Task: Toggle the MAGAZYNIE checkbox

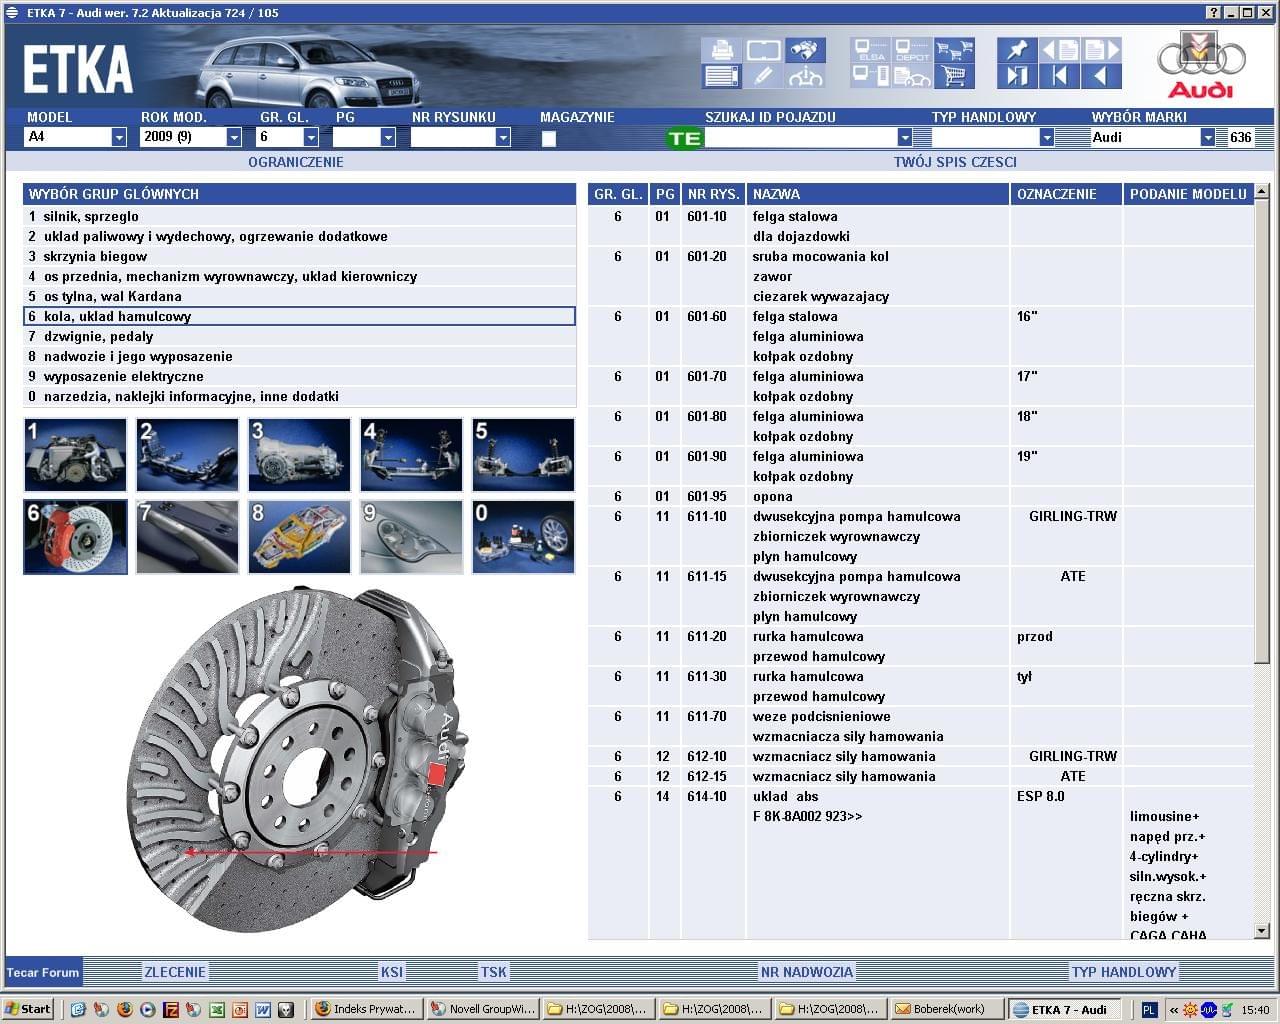Action: click(548, 139)
